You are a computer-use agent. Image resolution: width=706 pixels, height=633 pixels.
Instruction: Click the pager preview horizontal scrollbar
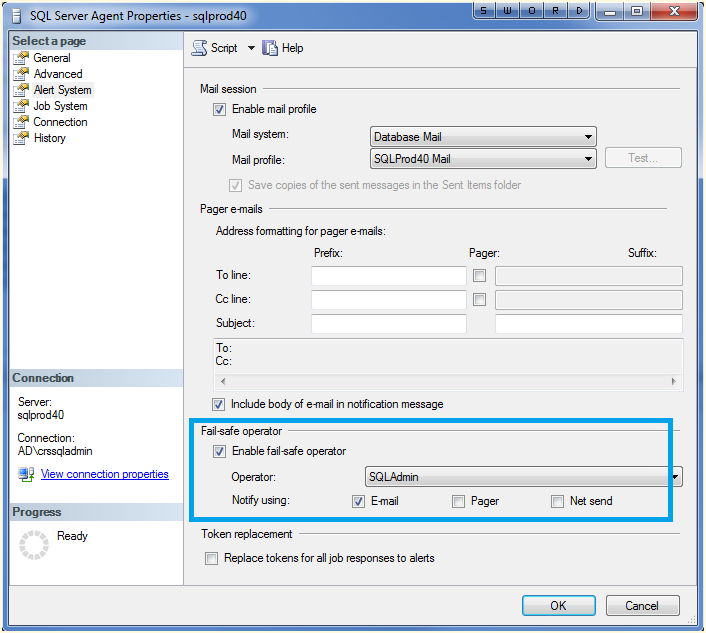(x=450, y=382)
